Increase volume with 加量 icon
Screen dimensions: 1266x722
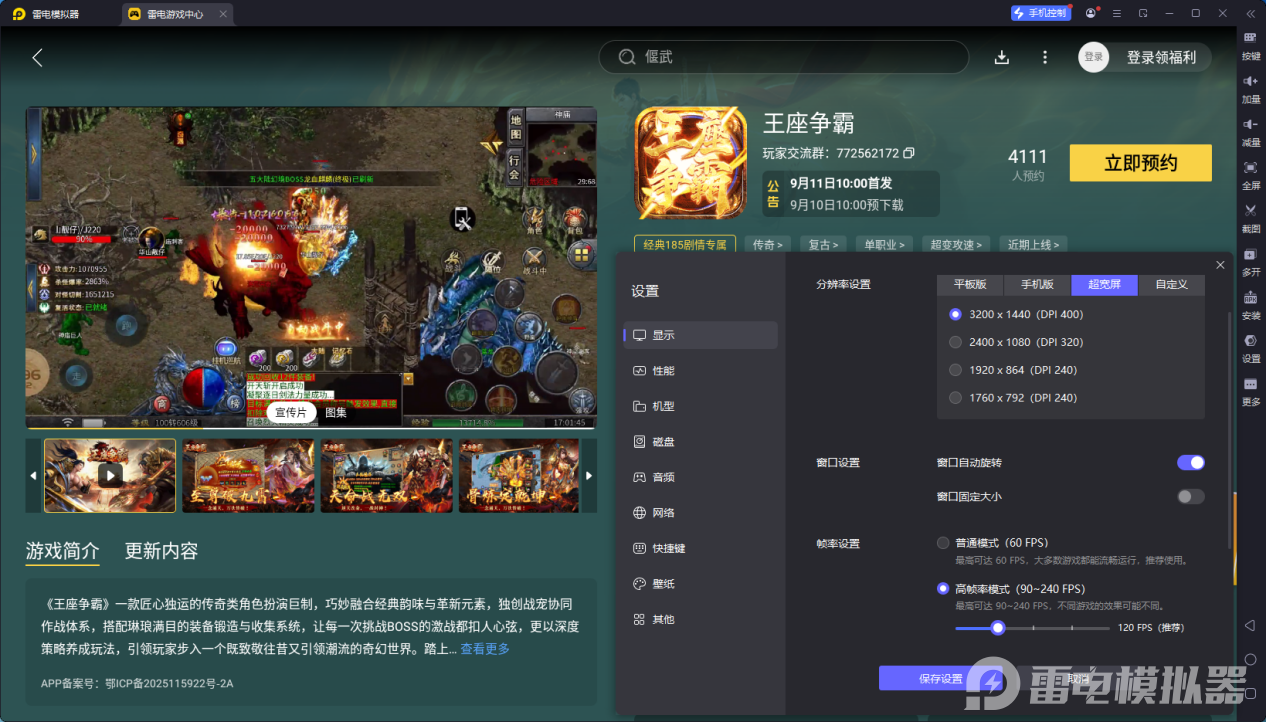tap(1250, 87)
